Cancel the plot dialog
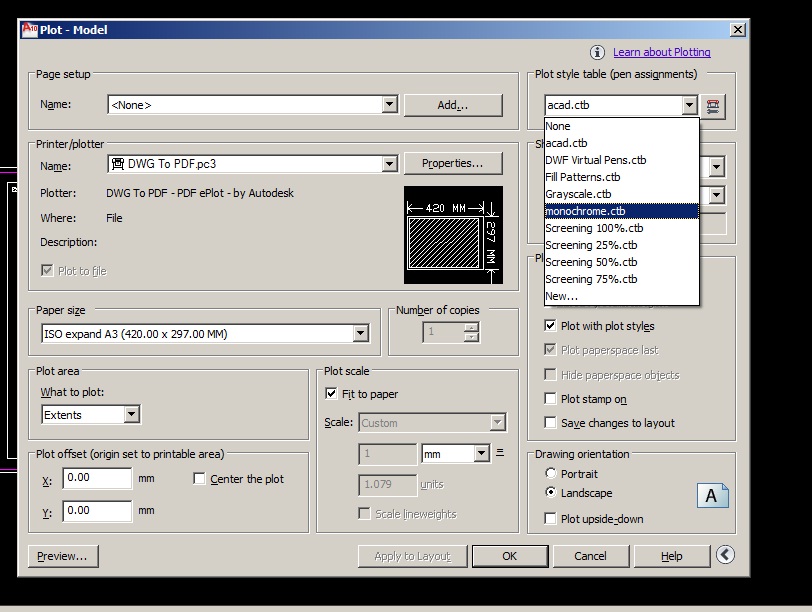 (x=590, y=556)
